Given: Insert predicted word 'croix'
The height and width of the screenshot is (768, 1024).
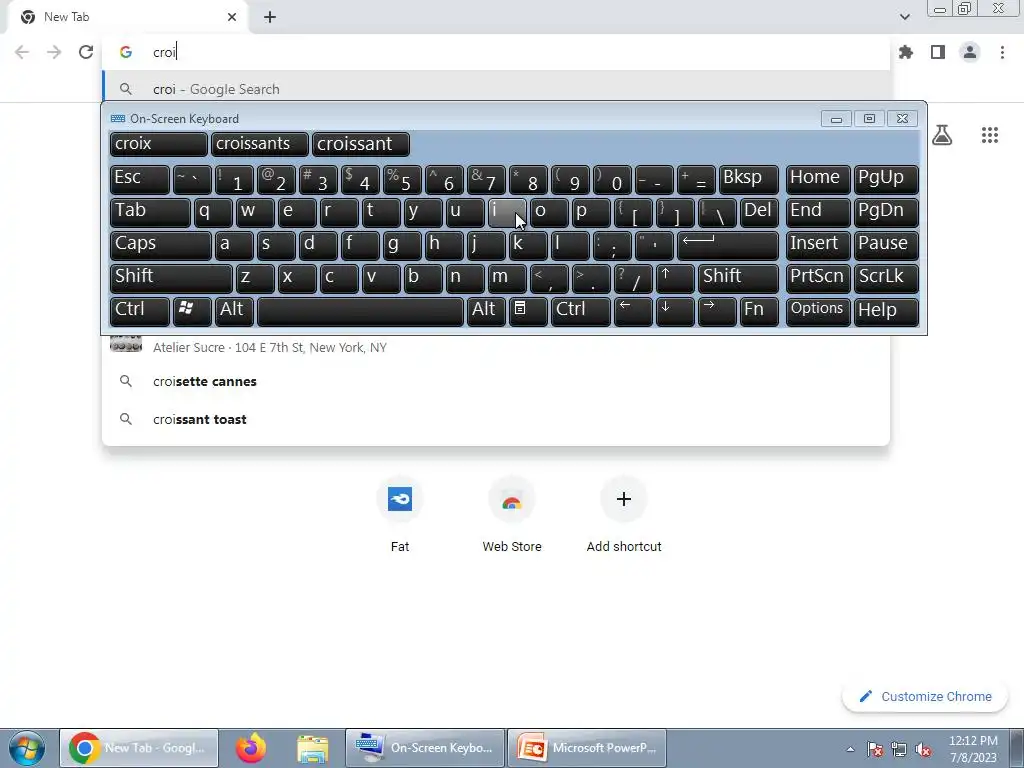Looking at the screenshot, I should tap(159, 144).
